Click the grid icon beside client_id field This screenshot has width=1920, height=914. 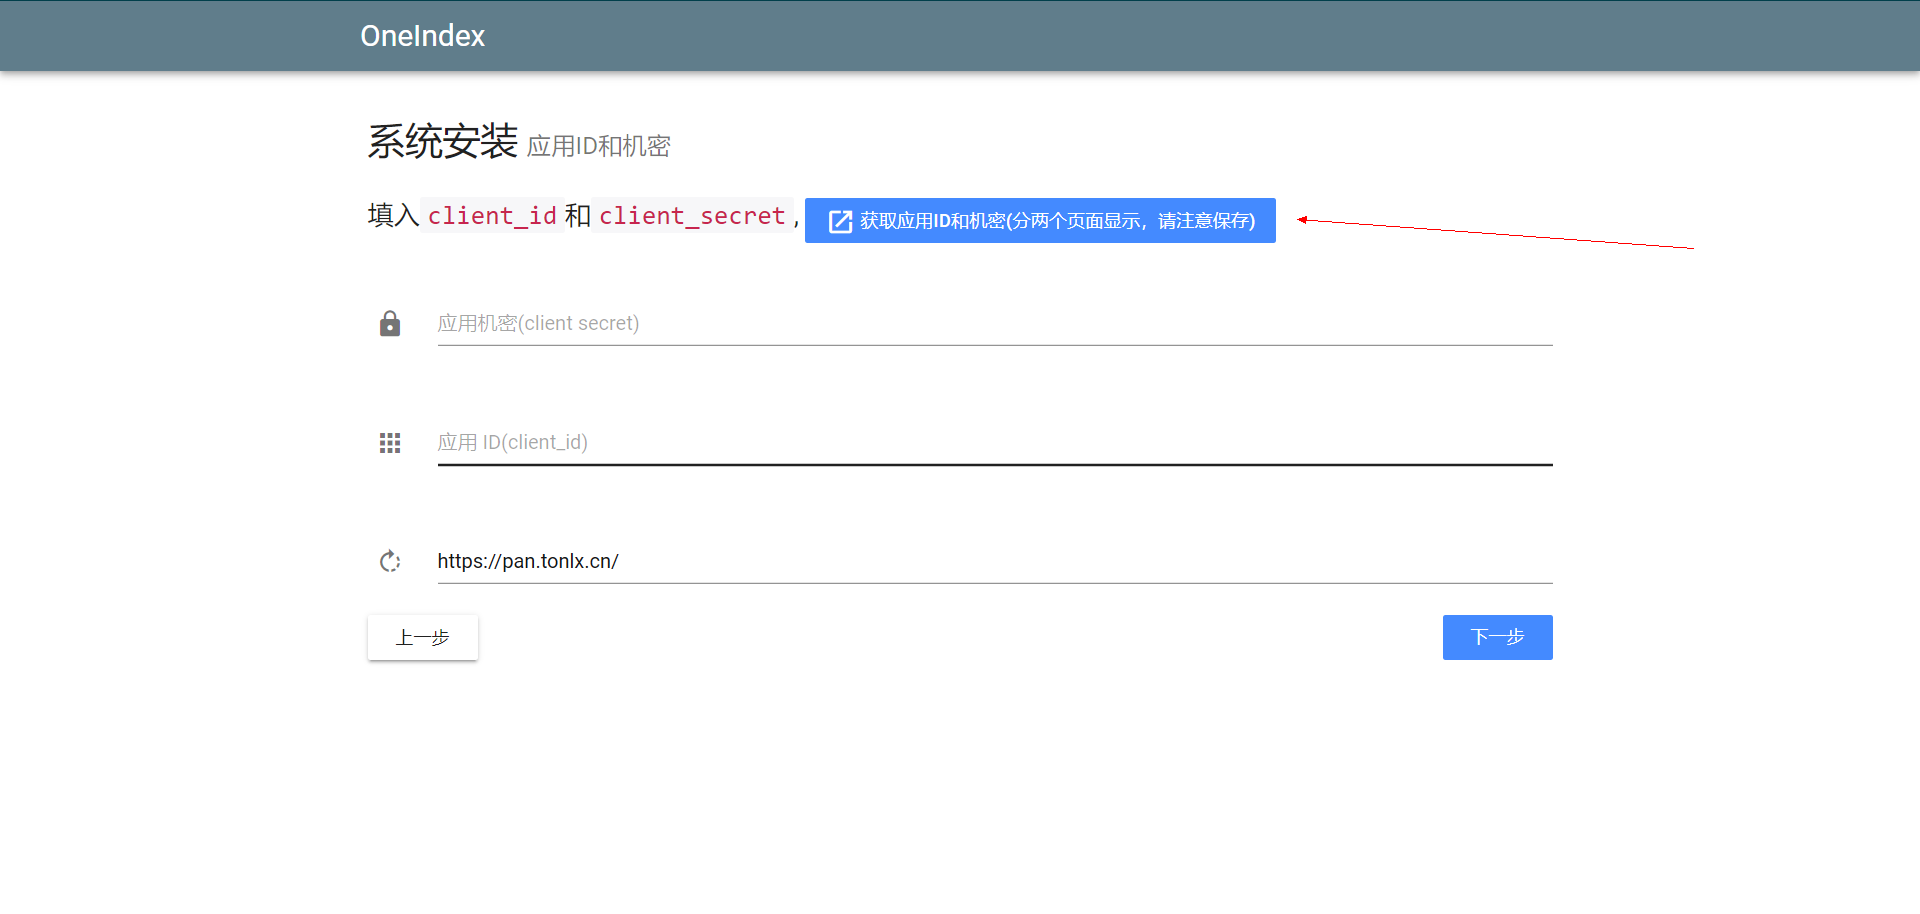(x=390, y=443)
